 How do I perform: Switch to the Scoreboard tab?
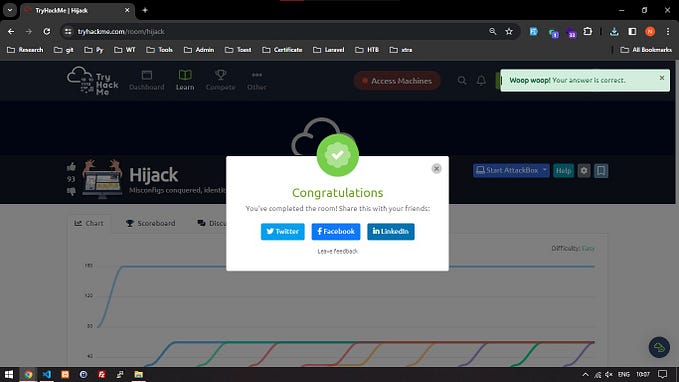tap(151, 223)
